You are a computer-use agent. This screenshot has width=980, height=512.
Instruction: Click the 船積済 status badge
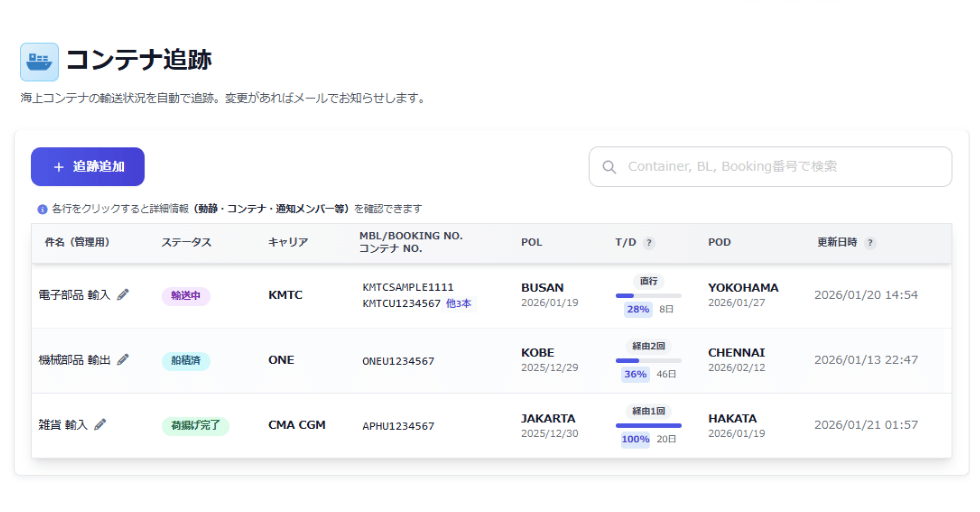pyautogui.click(x=186, y=361)
